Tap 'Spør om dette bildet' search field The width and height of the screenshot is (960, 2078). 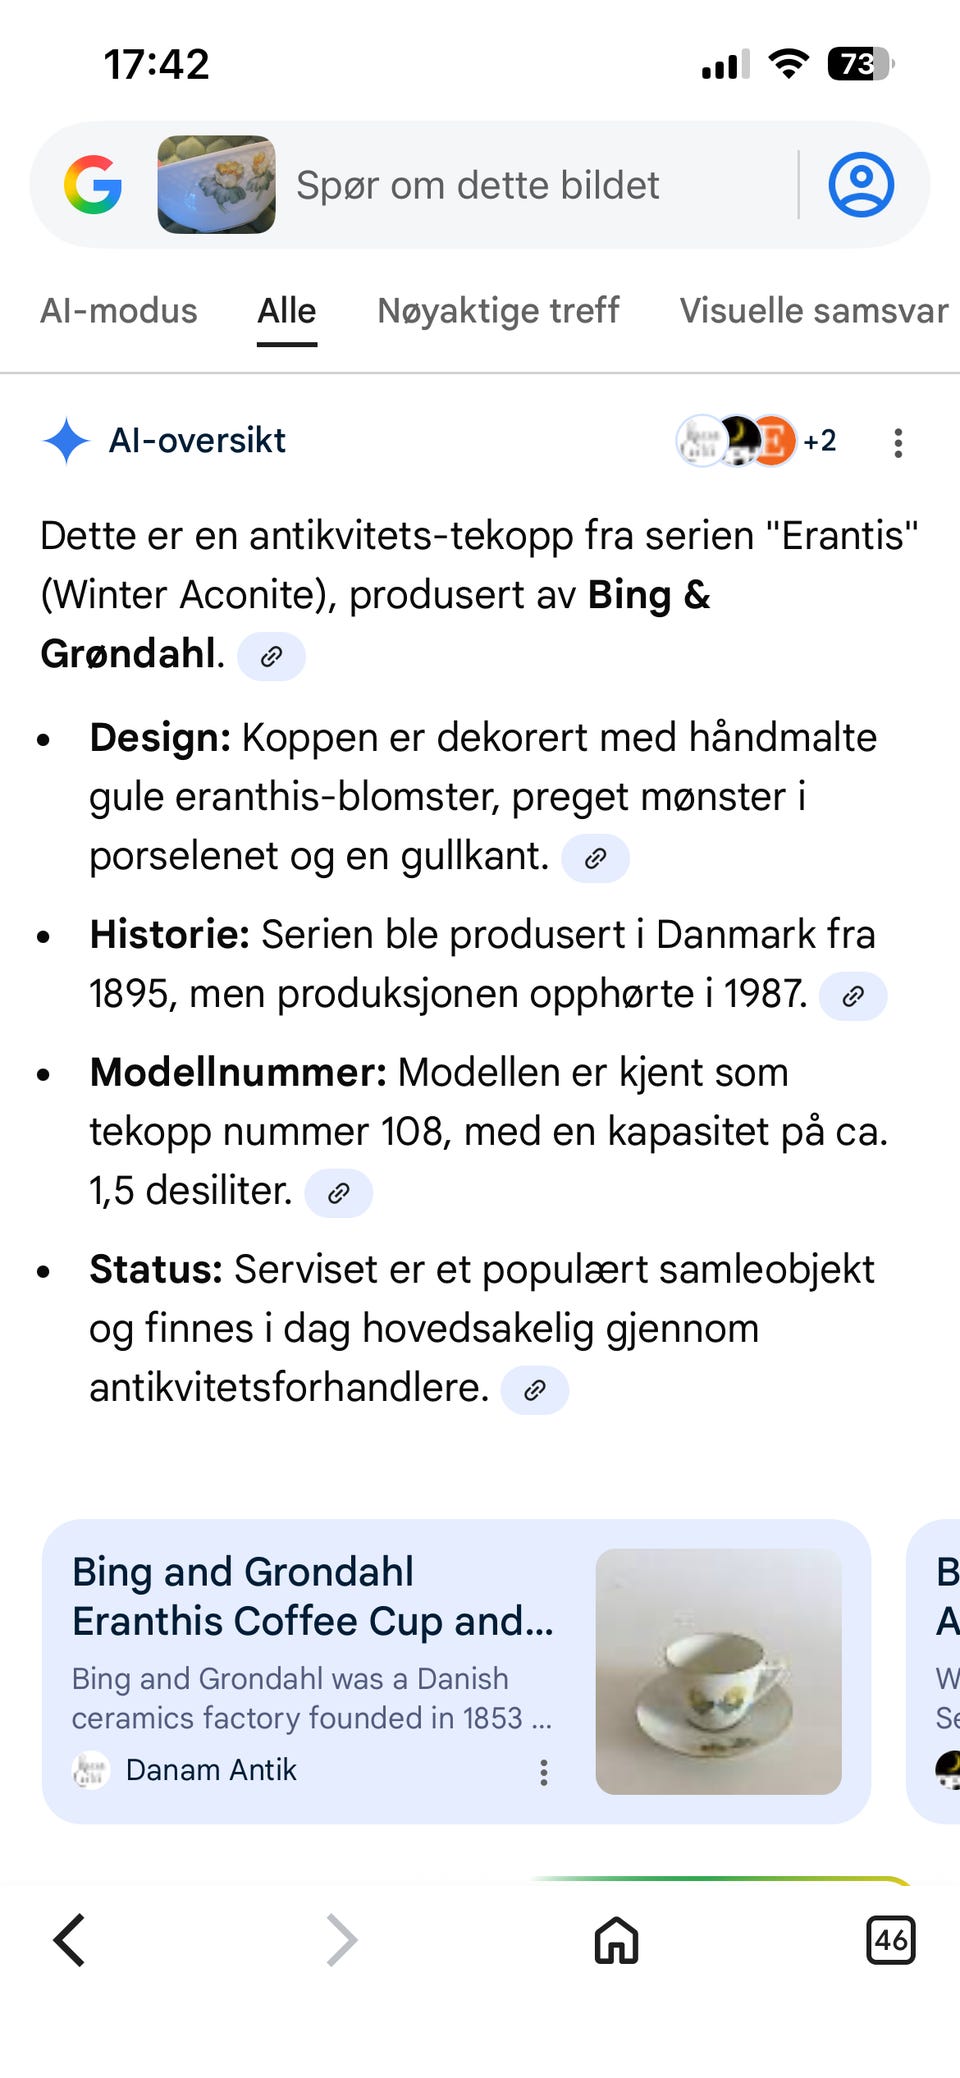tap(477, 186)
